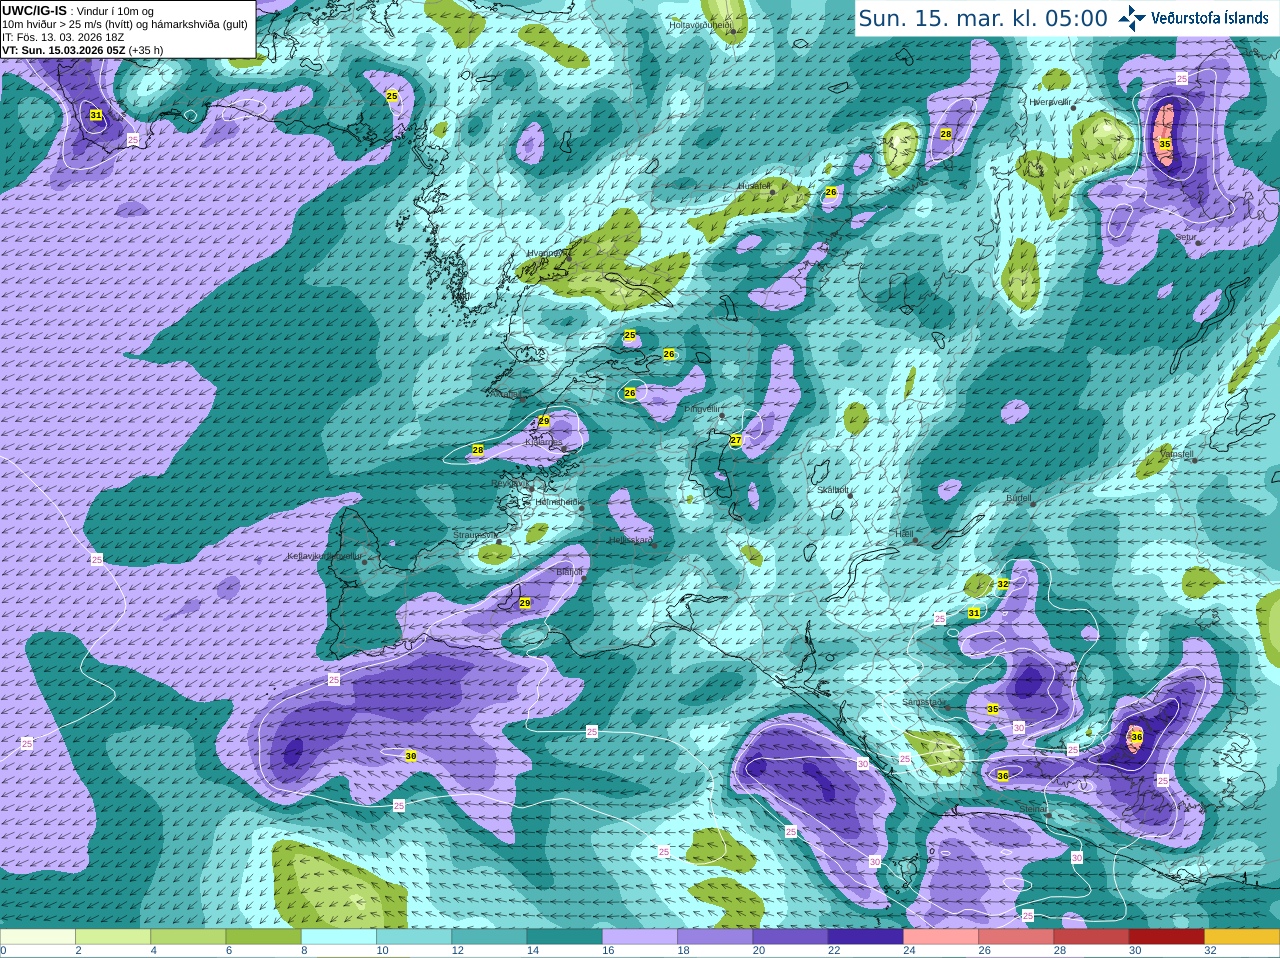Click the Hvanneyri station label
This screenshot has width=1280, height=958.
pos(547,253)
